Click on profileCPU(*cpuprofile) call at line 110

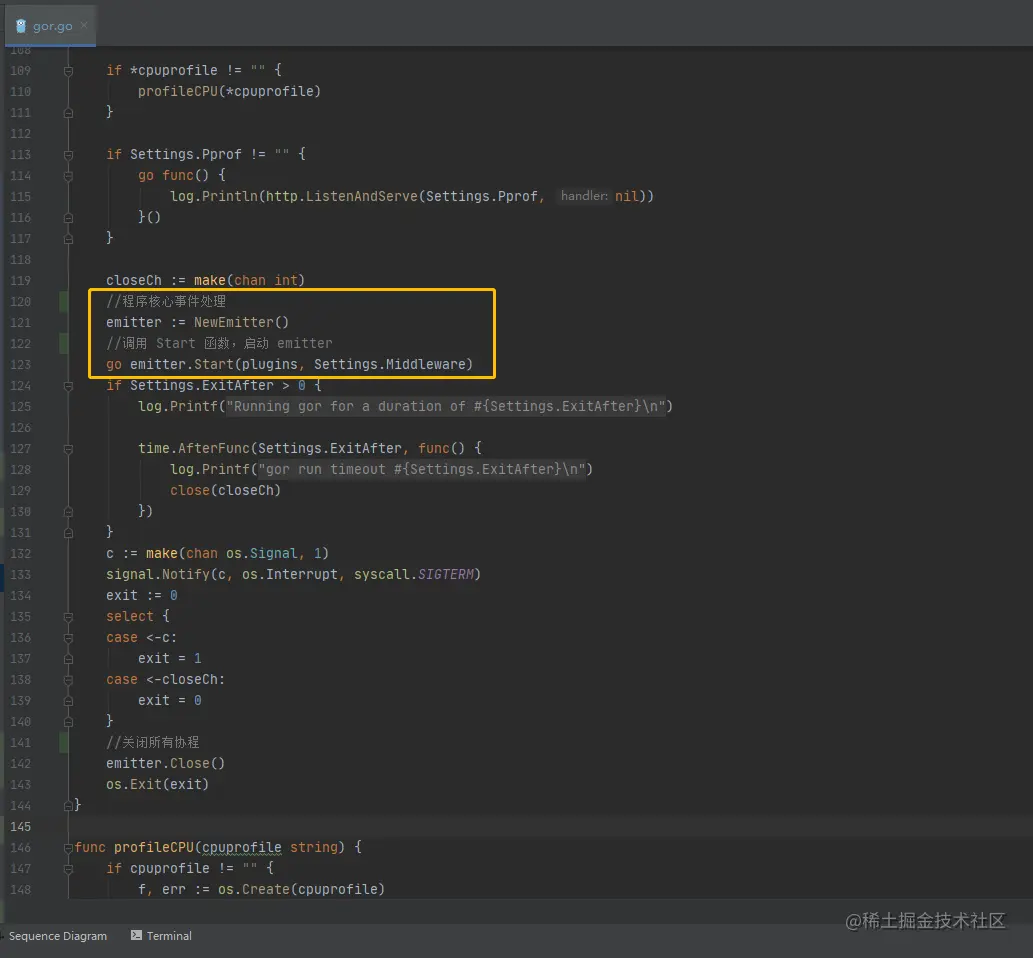coord(229,92)
